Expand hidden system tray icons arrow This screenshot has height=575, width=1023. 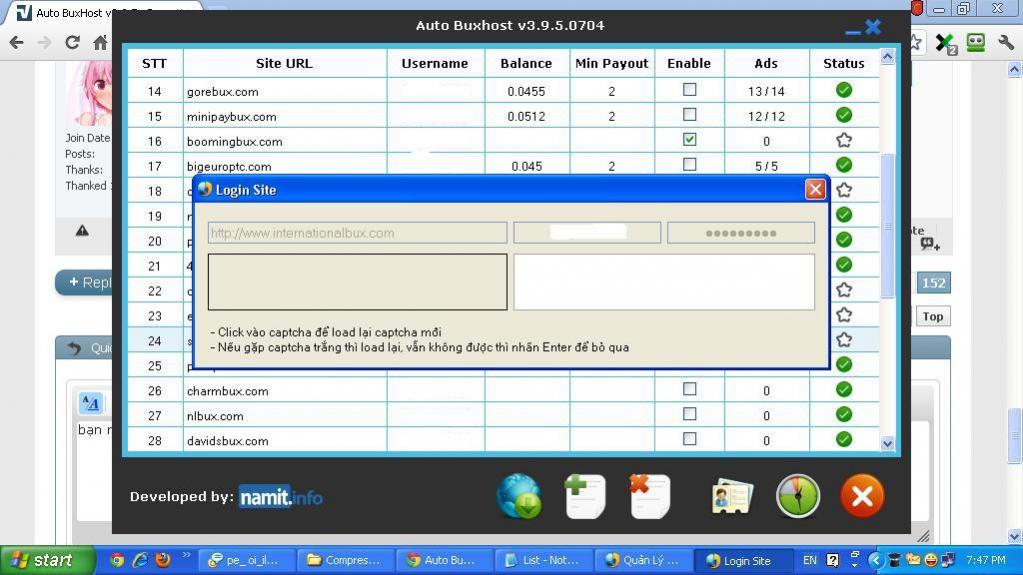[x=876, y=560]
